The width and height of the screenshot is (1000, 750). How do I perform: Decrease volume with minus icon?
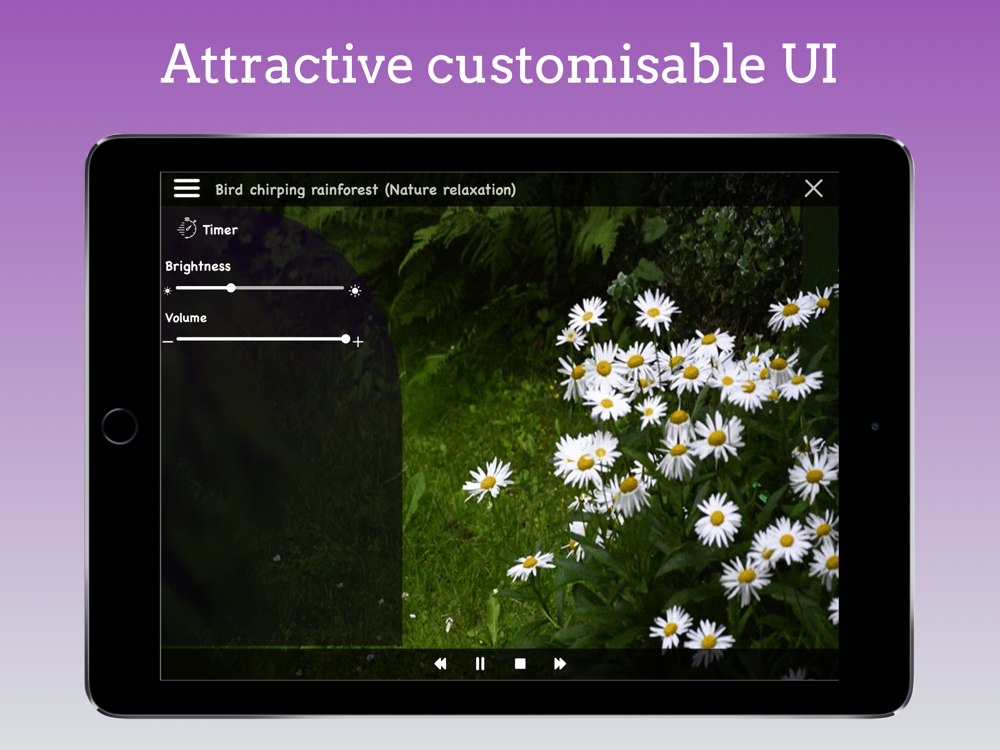point(168,342)
